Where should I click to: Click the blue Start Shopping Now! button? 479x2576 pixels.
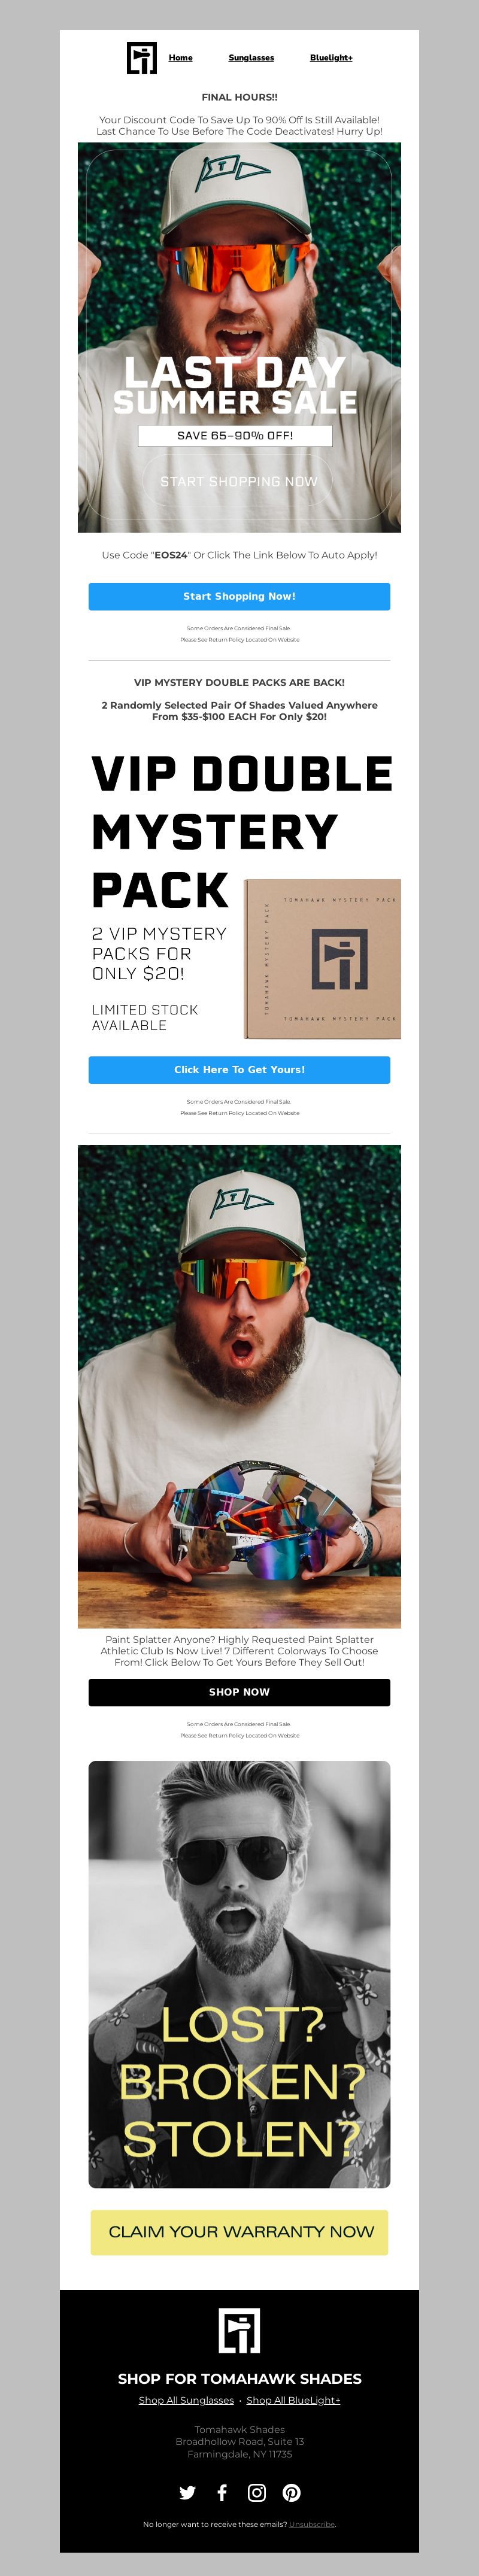[239, 596]
